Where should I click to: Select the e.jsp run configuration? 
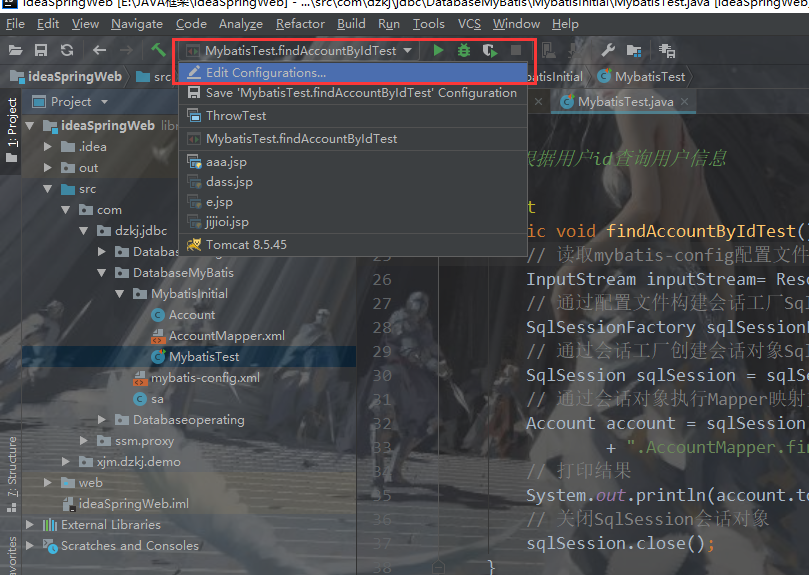point(353,202)
